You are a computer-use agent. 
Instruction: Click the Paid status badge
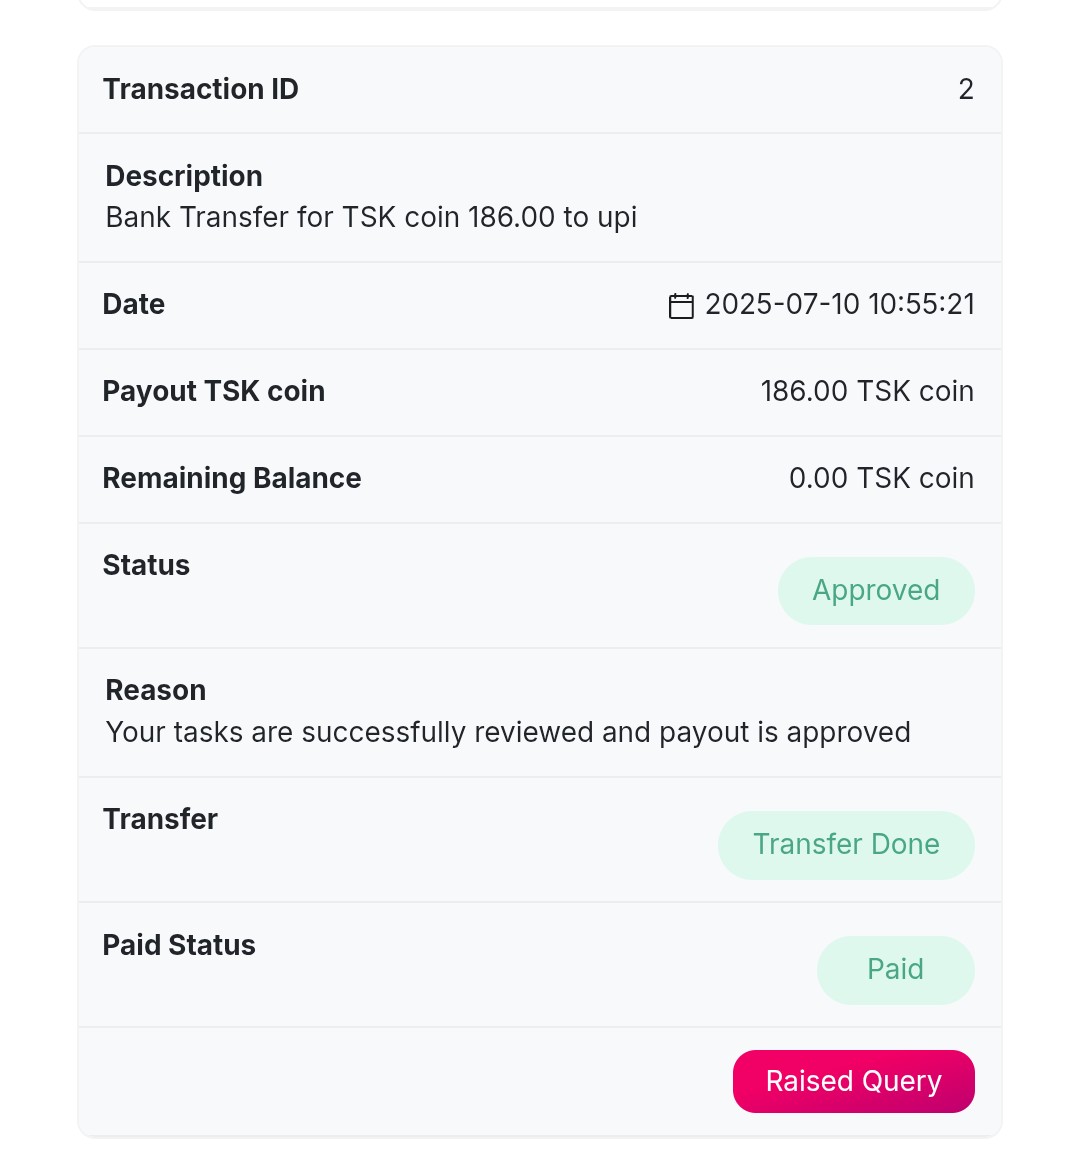click(x=895, y=970)
